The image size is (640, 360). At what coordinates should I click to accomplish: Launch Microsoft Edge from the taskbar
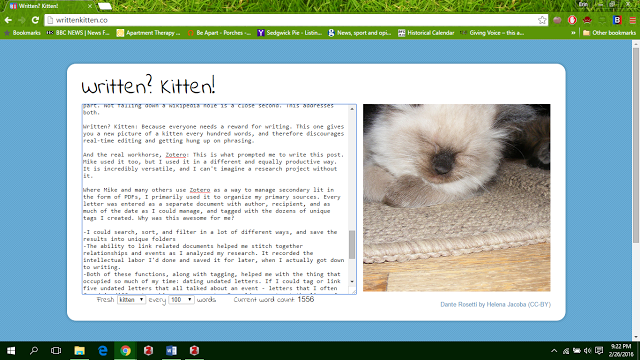(102, 350)
